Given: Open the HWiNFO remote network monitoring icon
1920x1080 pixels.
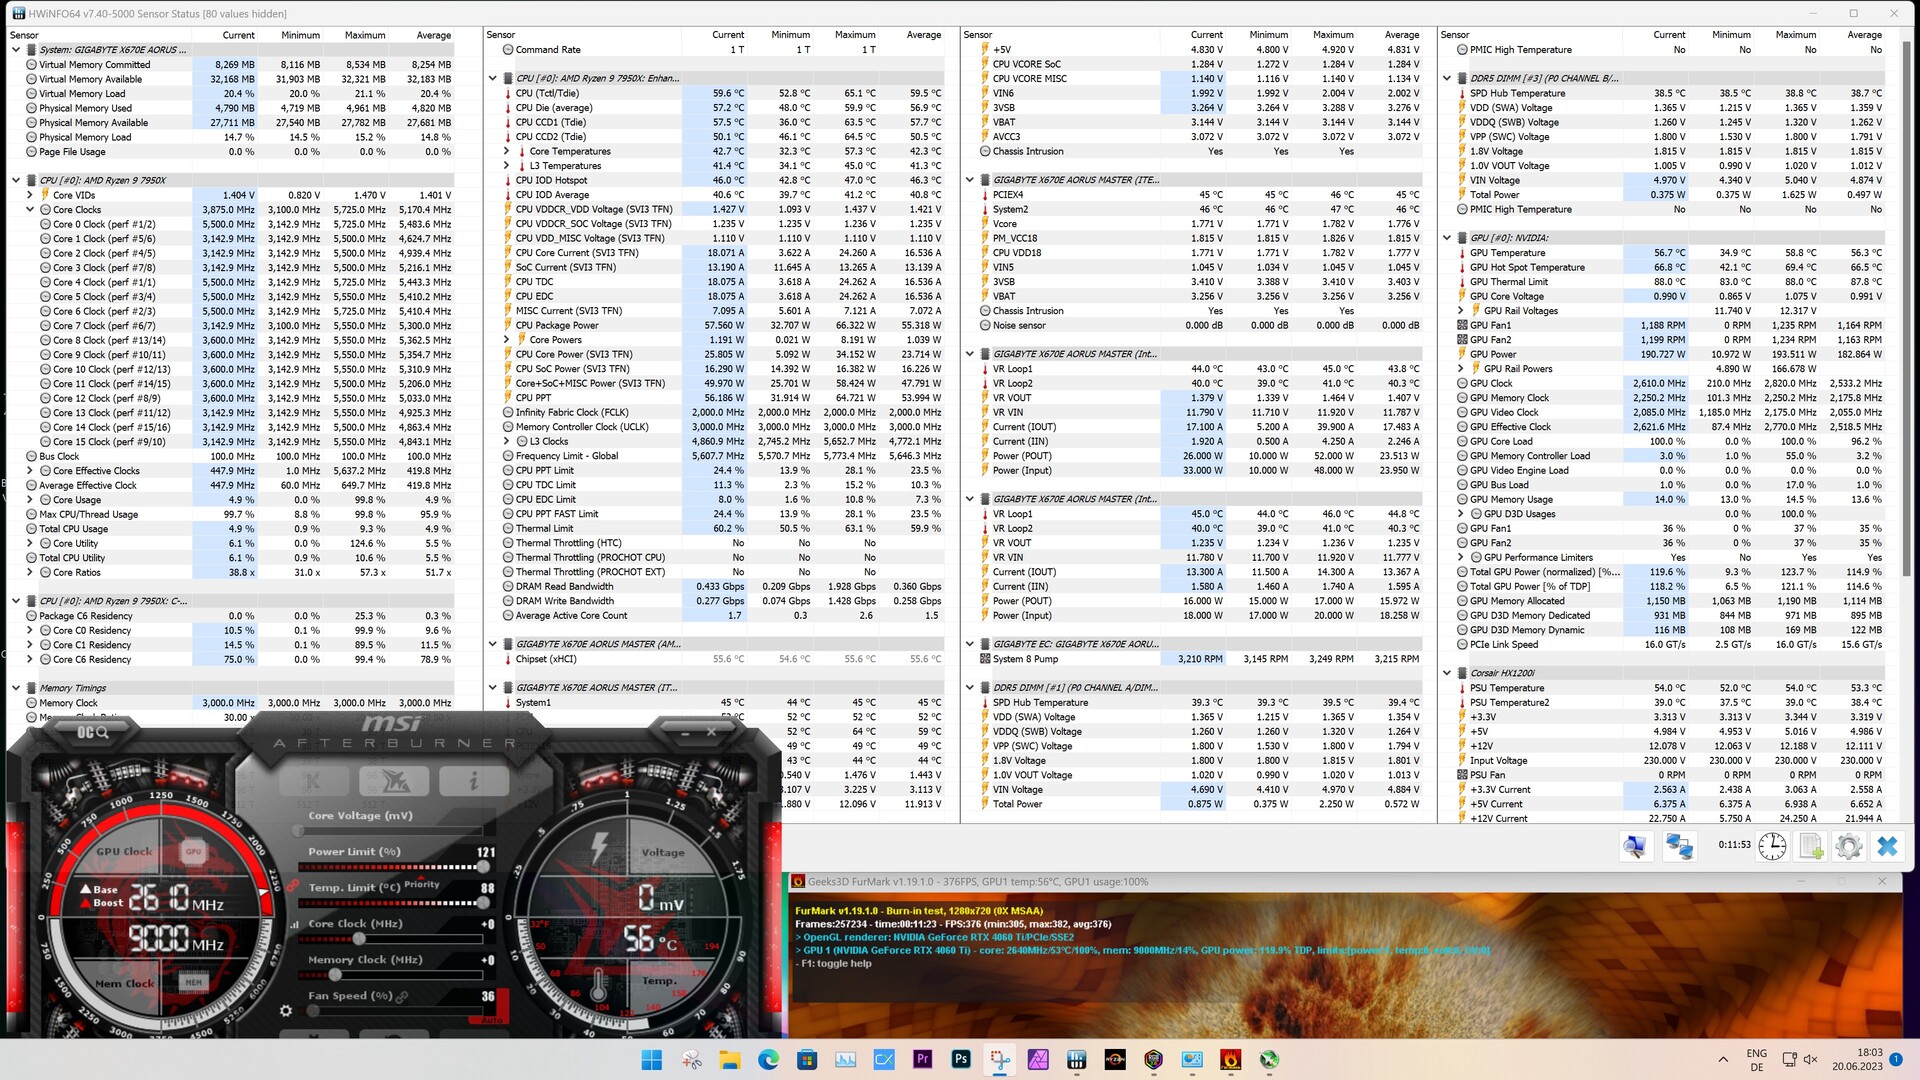Looking at the screenshot, I should click(1678, 847).
